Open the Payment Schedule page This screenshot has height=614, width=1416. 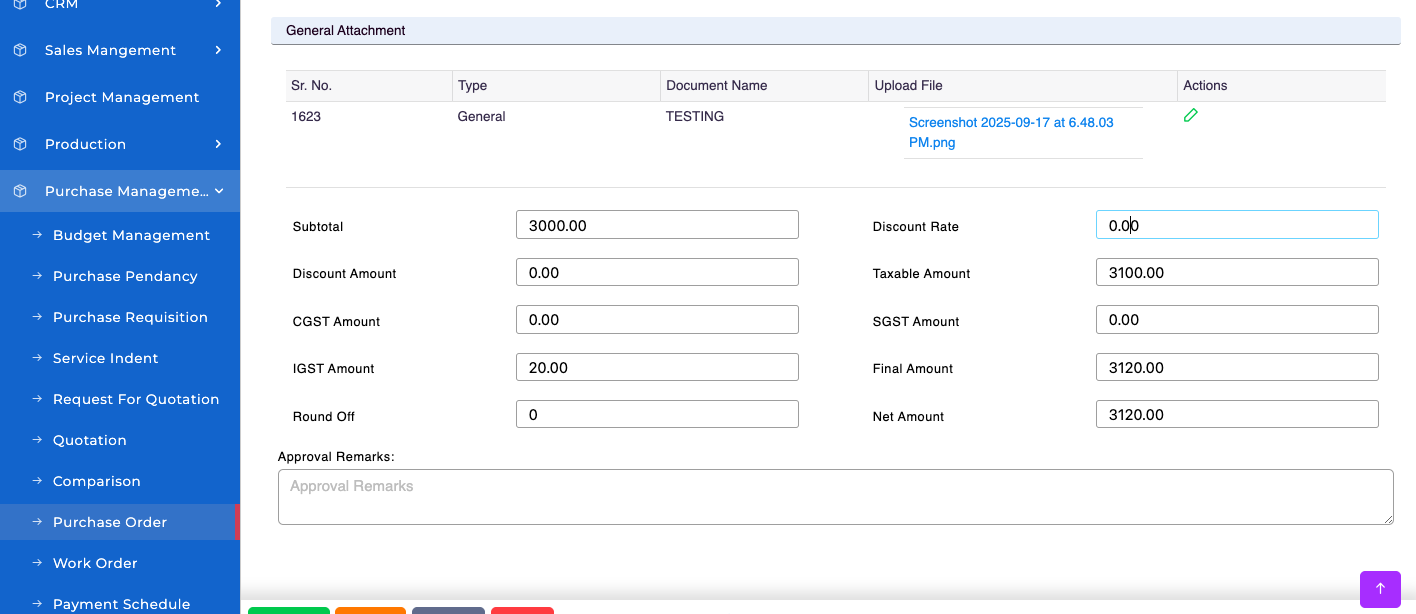(121, 604)
